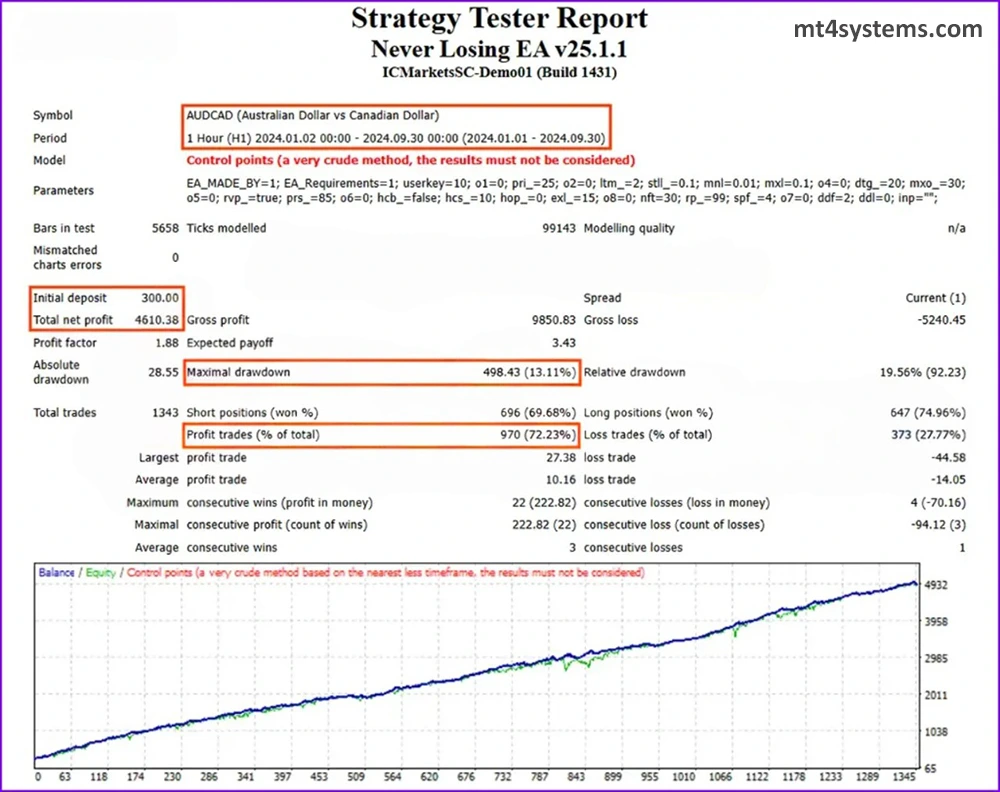Click the Profit trades 970 (72.23%) box
The height and width of the screenshot is (792, 1000).
click(380, 435)
